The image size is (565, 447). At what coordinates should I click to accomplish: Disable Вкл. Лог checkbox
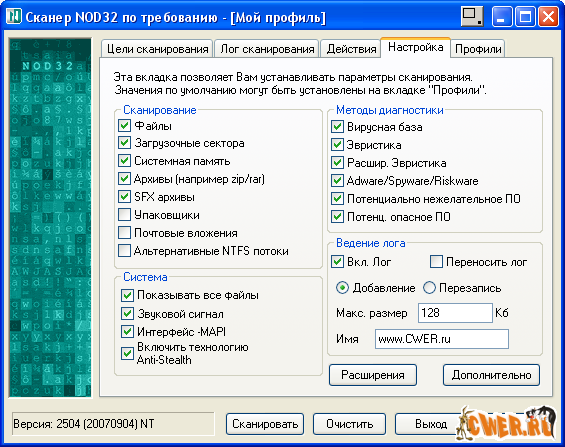(337, 262)
